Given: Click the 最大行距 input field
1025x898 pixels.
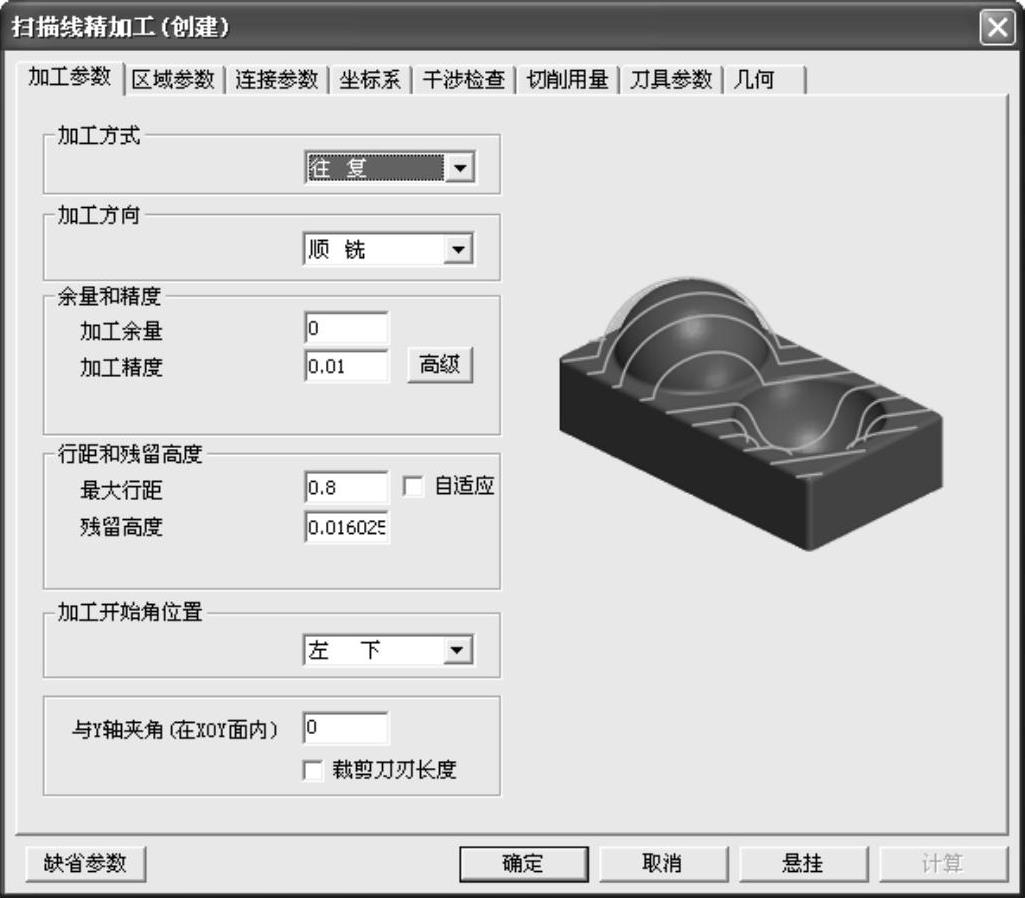Looking at the screenshot, I should point(346,488).
